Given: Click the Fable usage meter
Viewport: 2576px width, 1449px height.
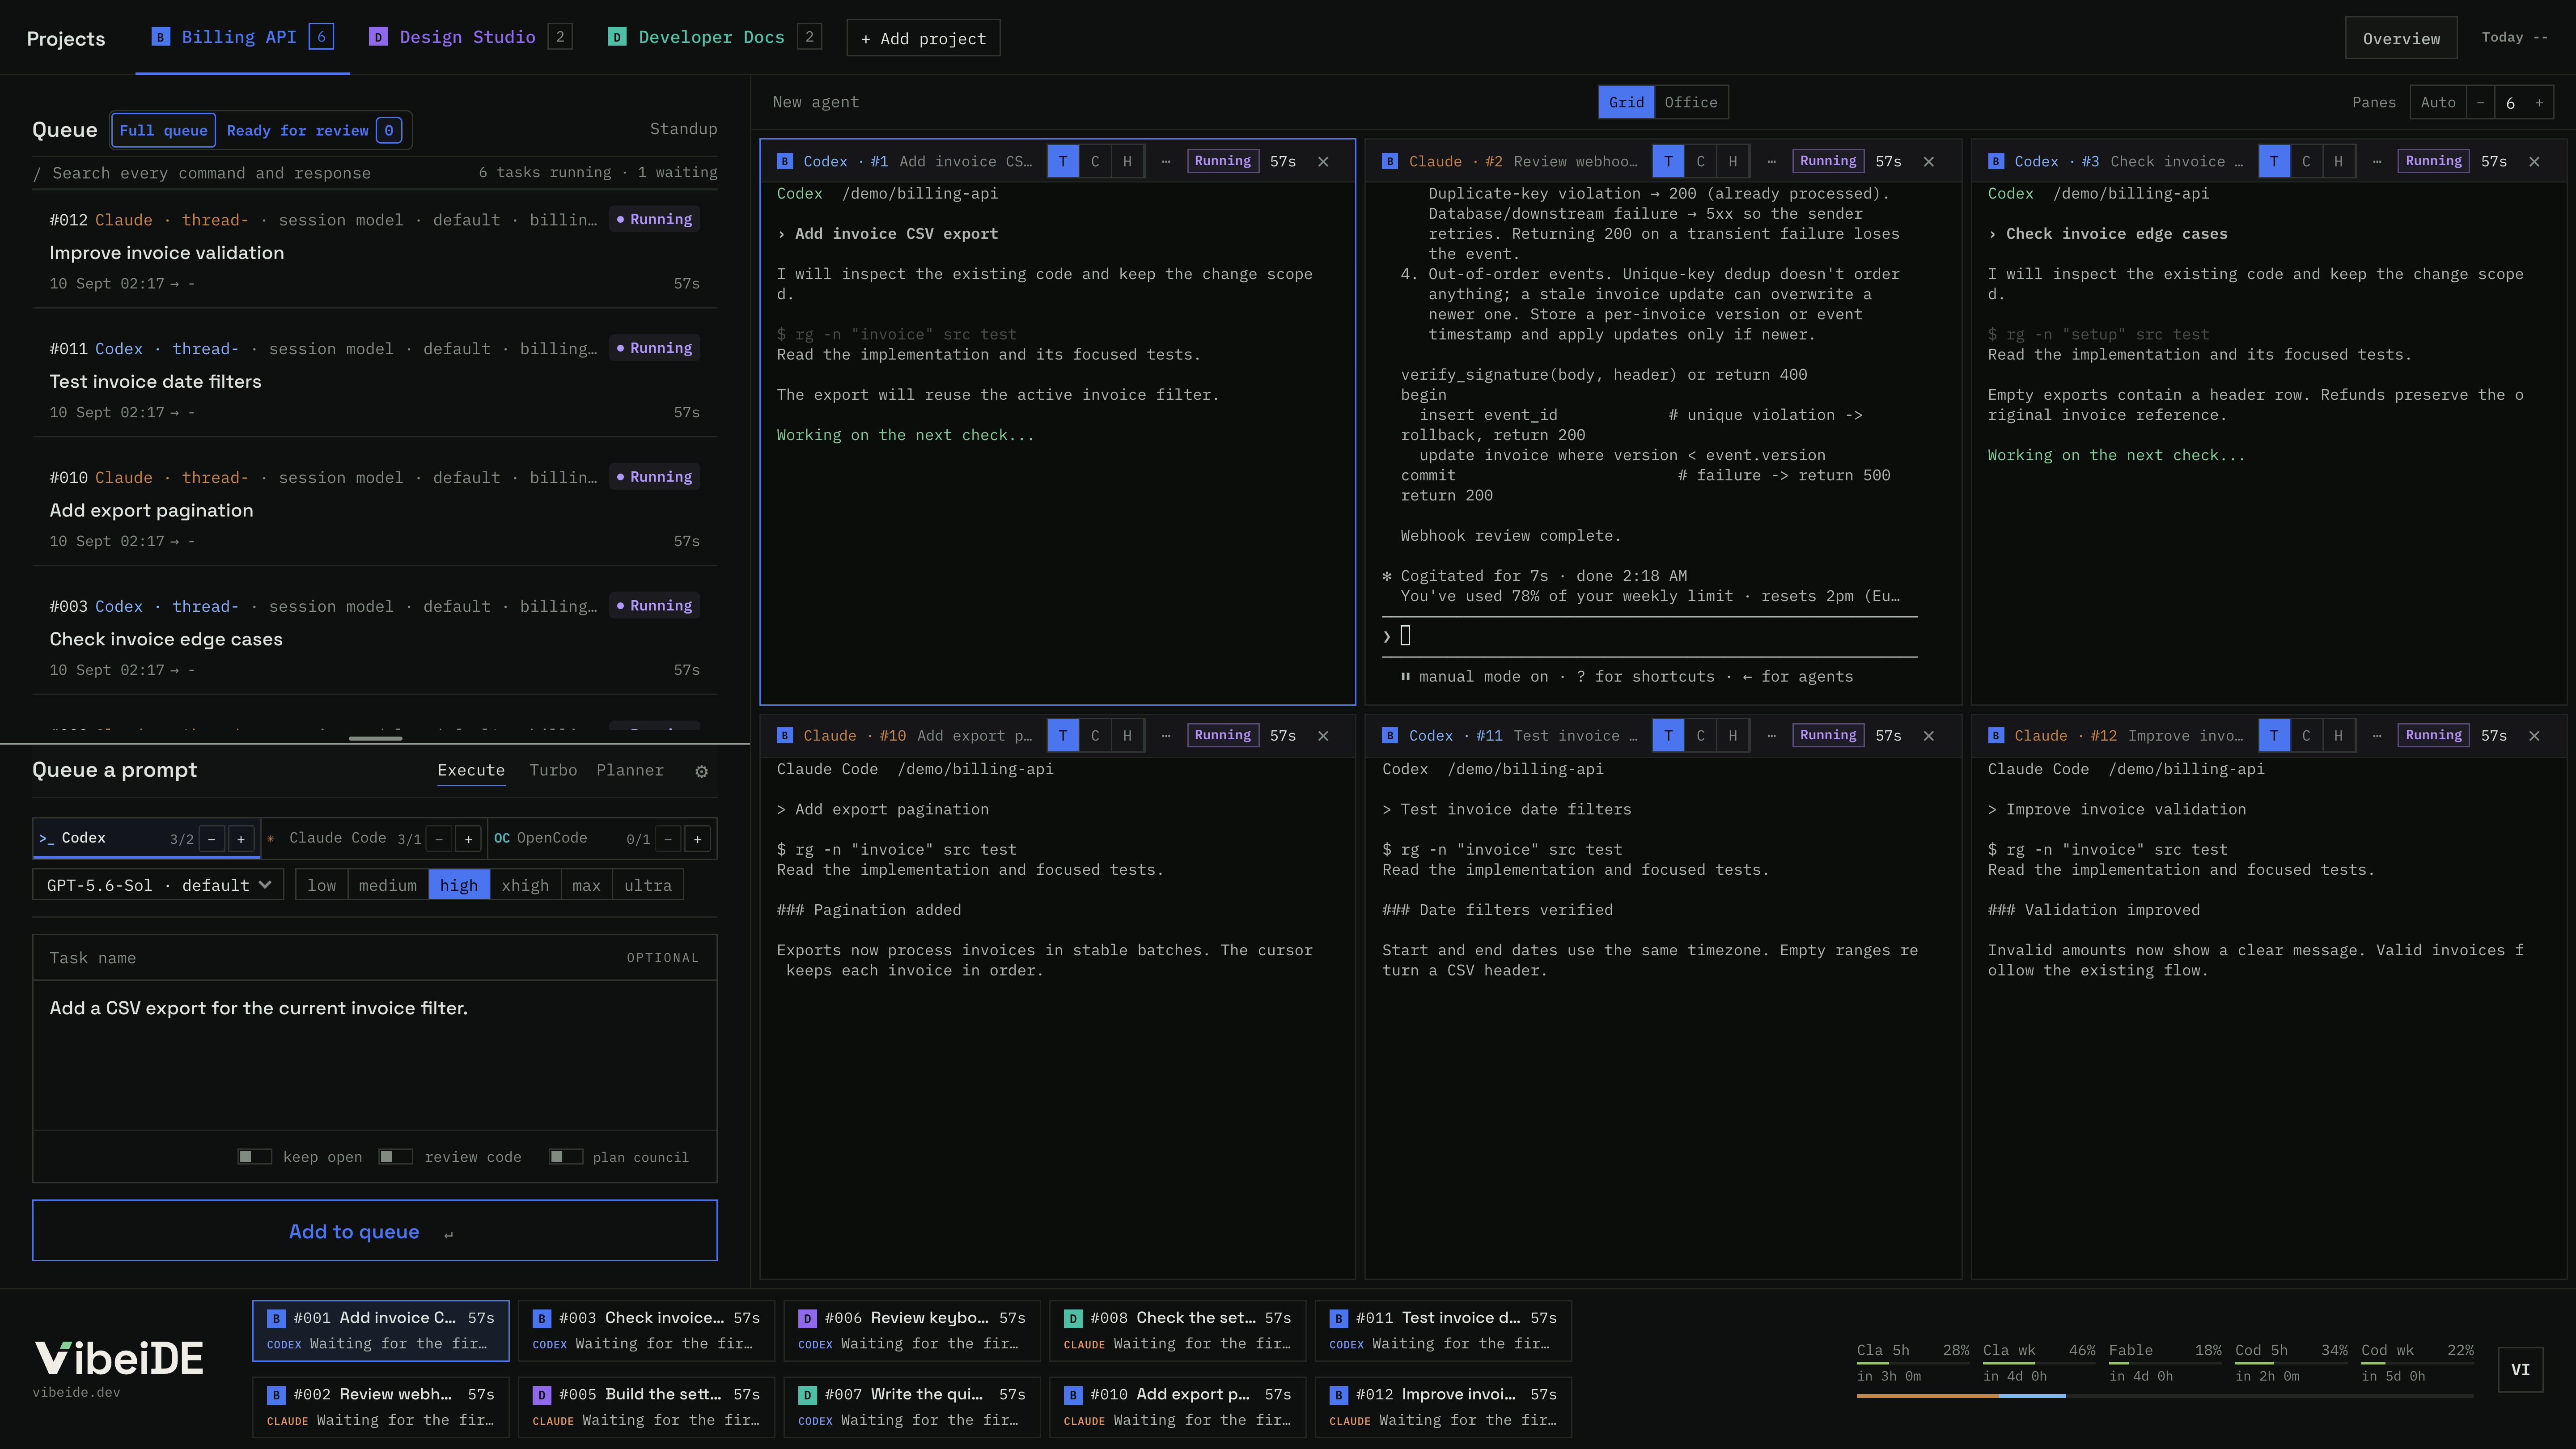Looking at the screenshot, I should point(2165,1363).
